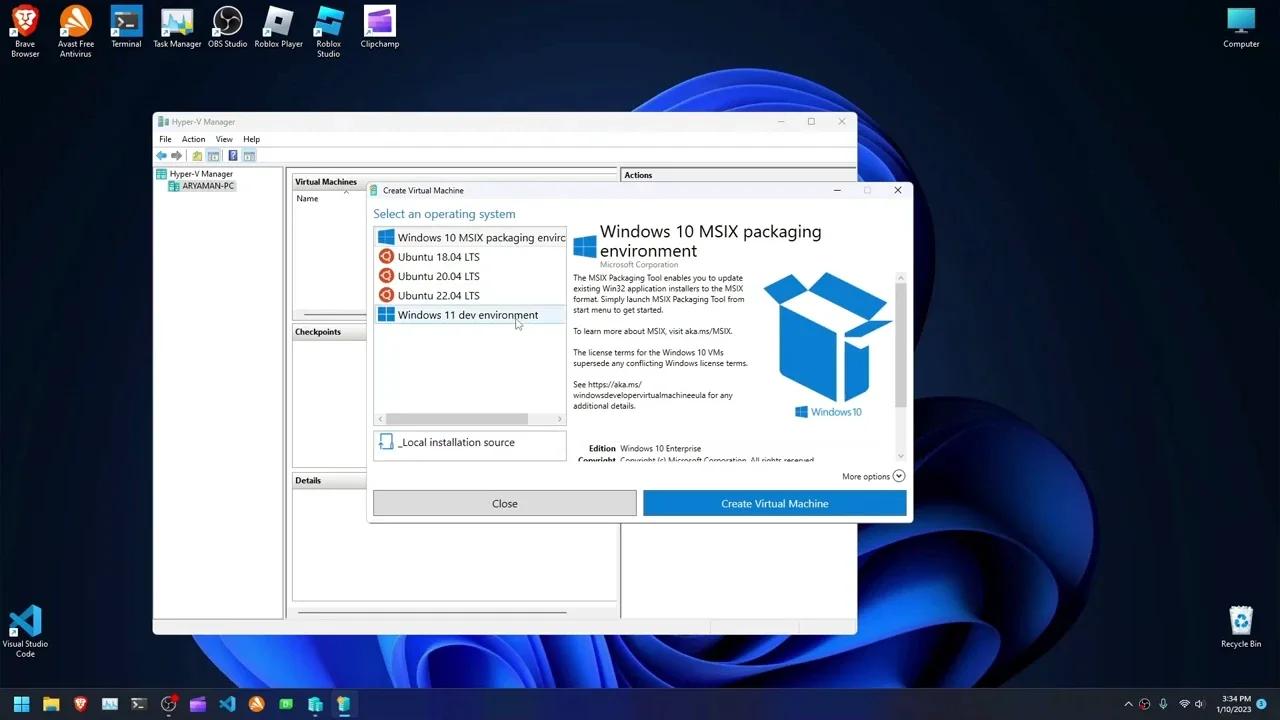This screenshot has width=1280, height=720.
Task: Open Avast Free Antivirus desktop icon
Action: pyautogui.click(x=75, y=20)
